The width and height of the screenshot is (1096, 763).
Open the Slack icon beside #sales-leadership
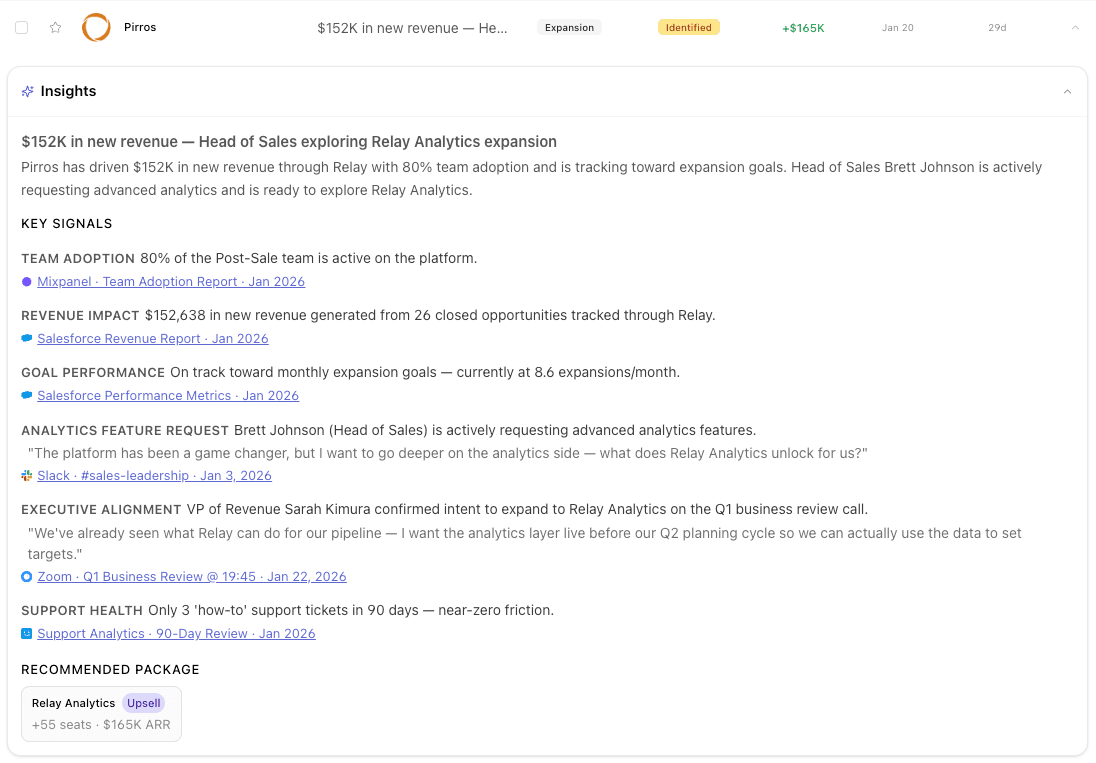tap(26, 475)
